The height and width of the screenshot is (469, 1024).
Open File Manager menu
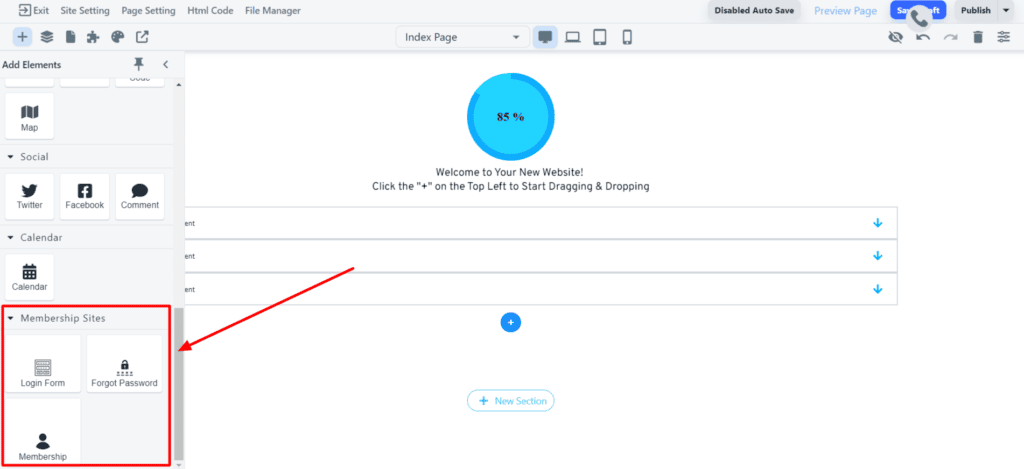[x=273, y=10]
